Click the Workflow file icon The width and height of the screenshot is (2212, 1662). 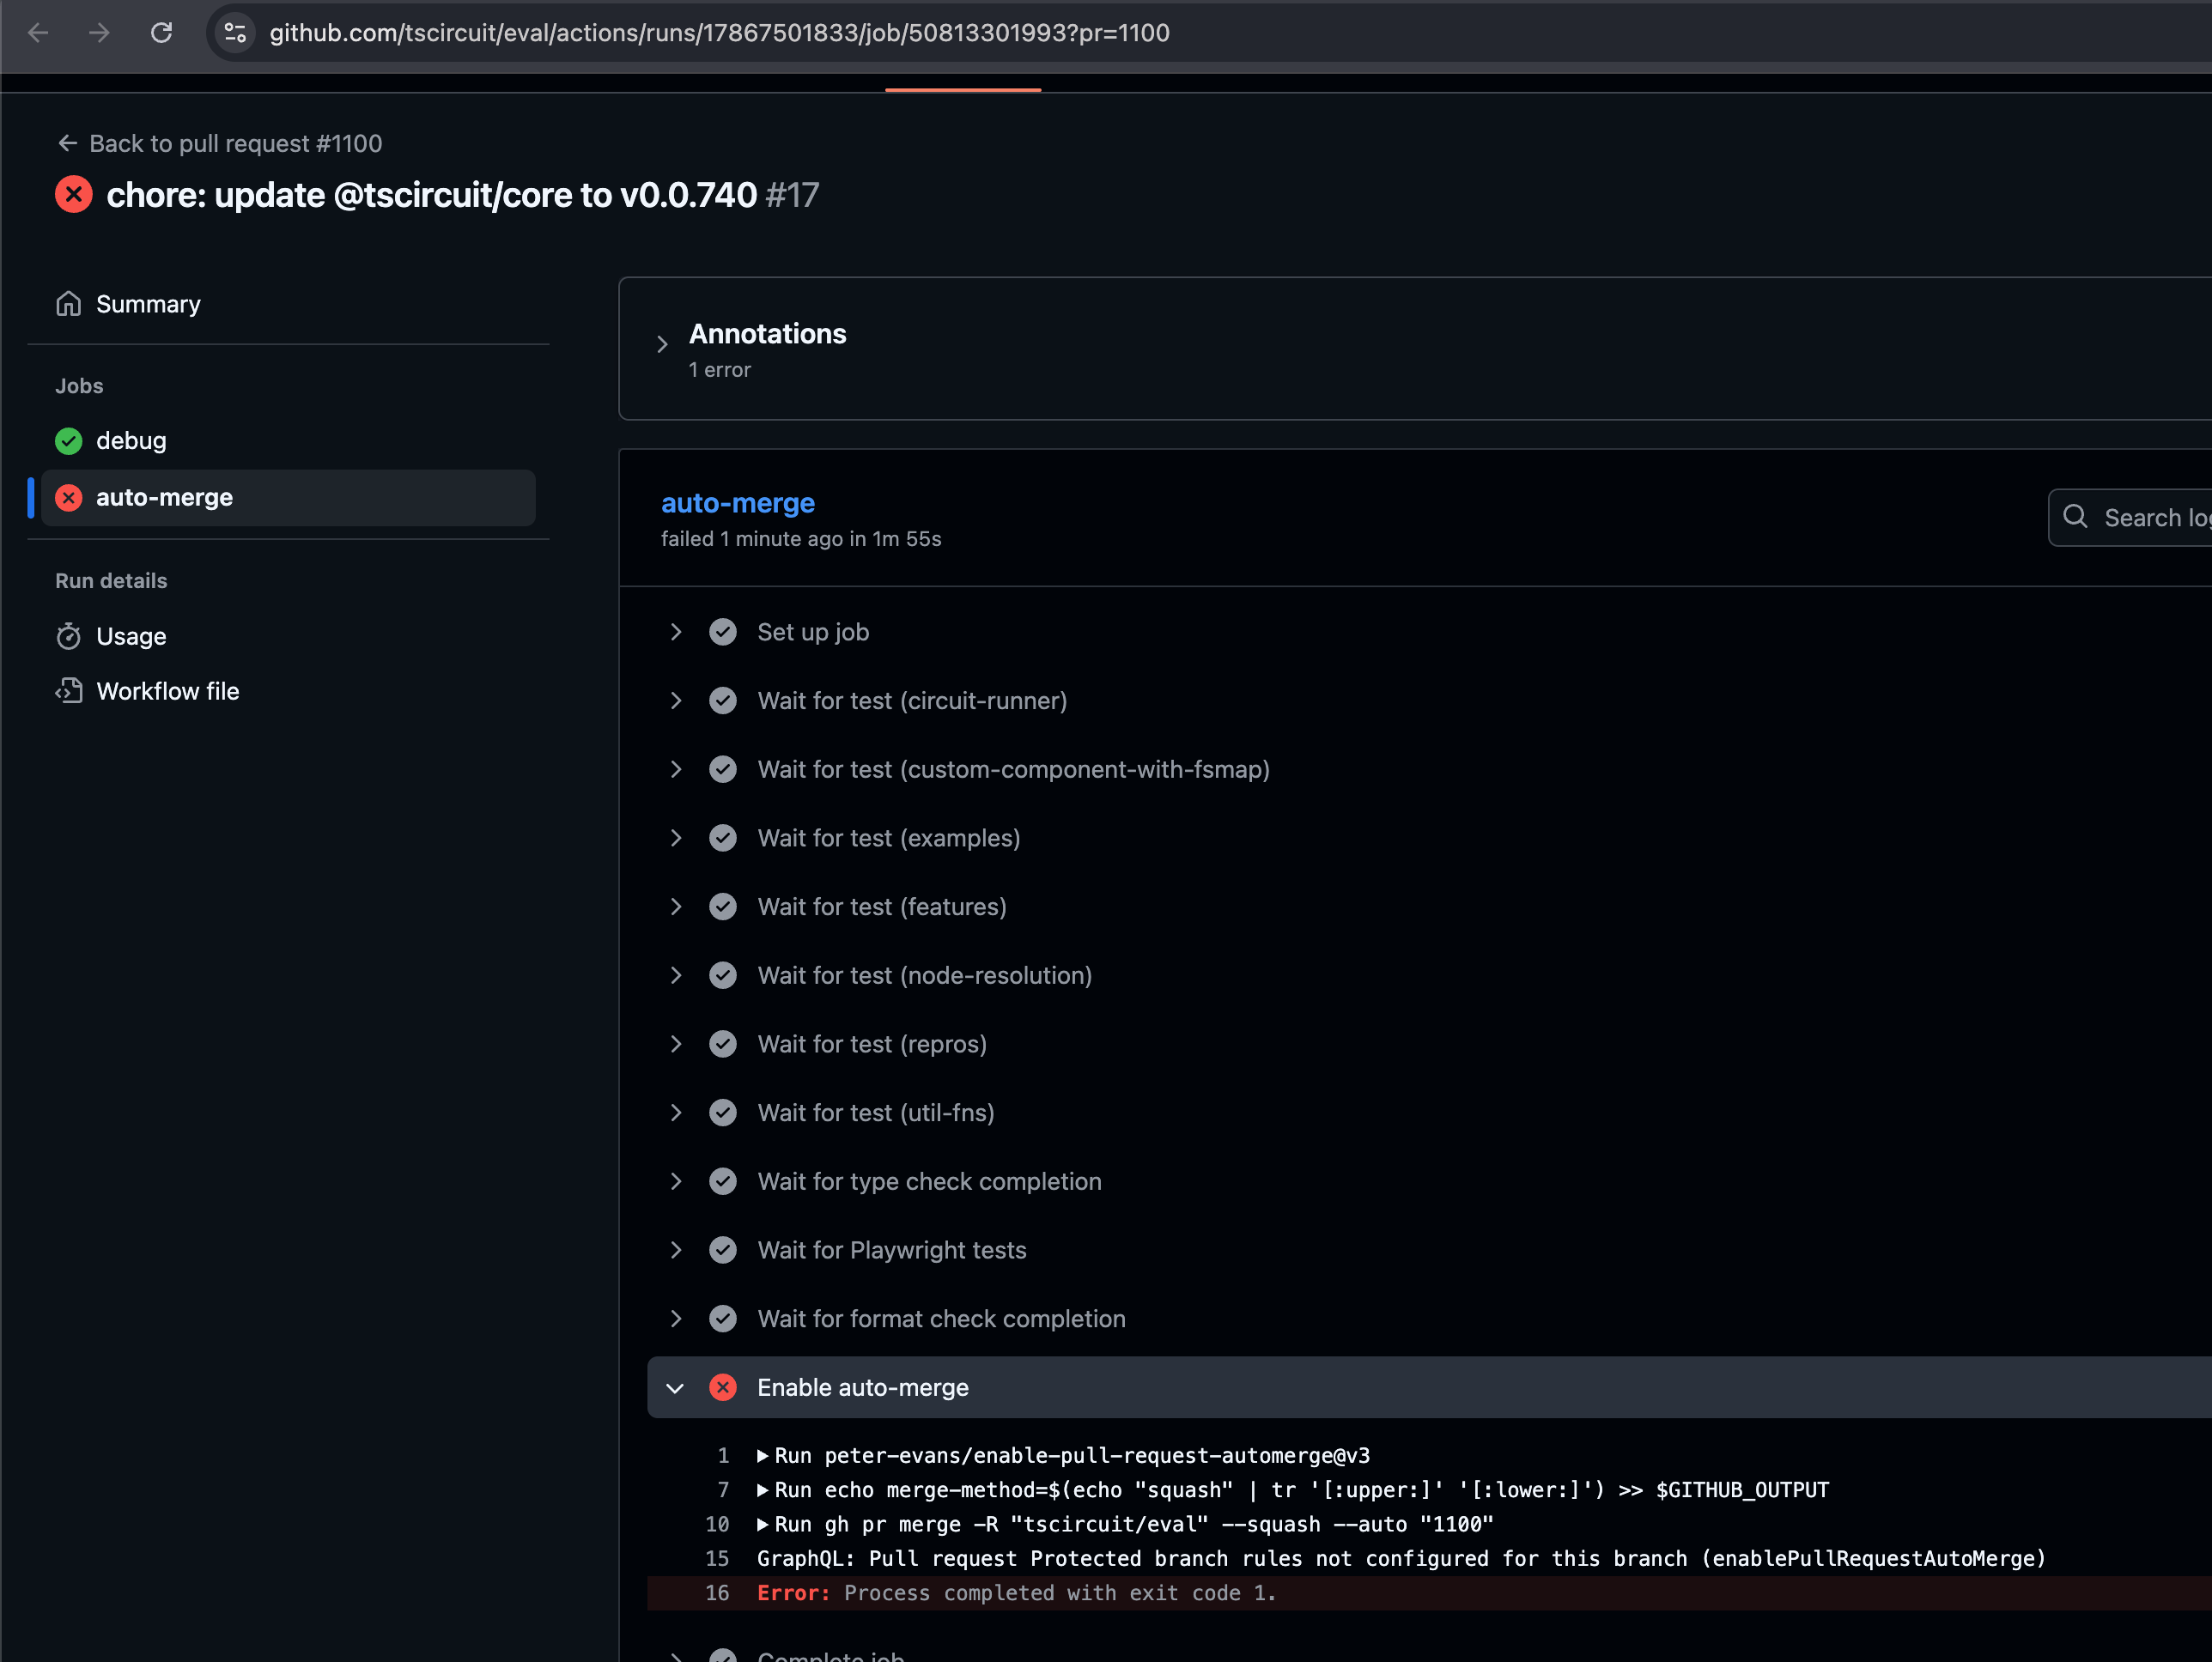click(68, 691)
